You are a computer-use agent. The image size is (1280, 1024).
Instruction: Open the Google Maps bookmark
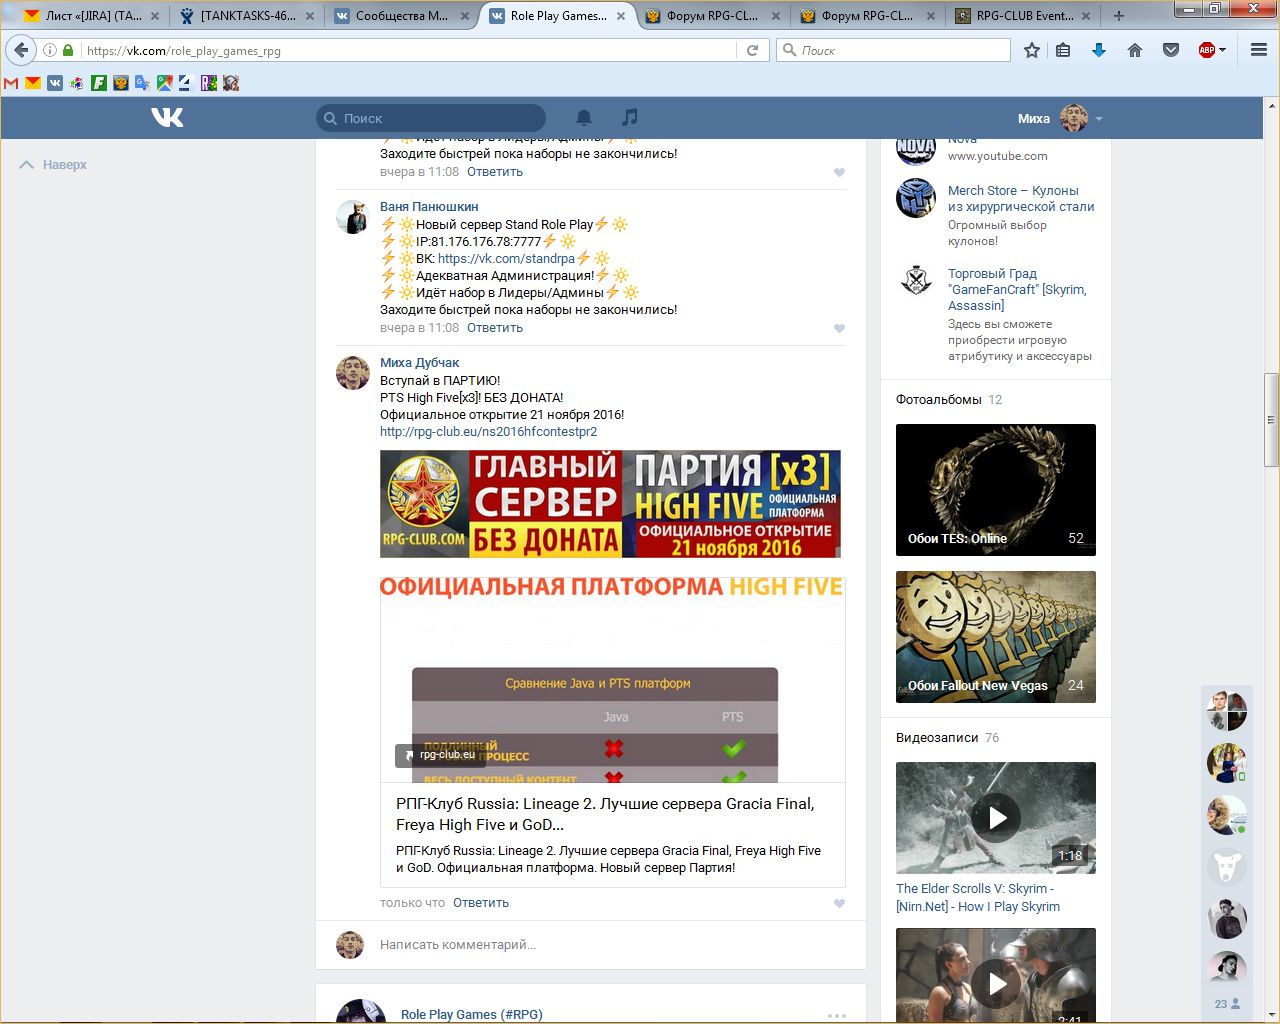165,83
